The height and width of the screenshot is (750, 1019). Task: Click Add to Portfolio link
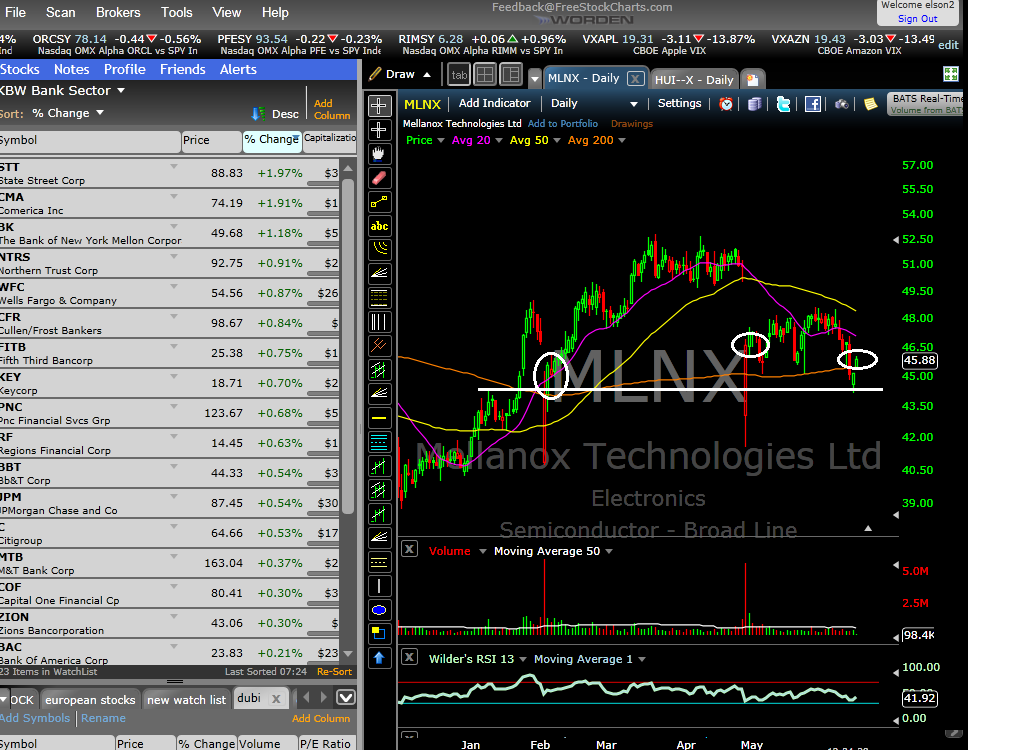(x=563, y=123)
